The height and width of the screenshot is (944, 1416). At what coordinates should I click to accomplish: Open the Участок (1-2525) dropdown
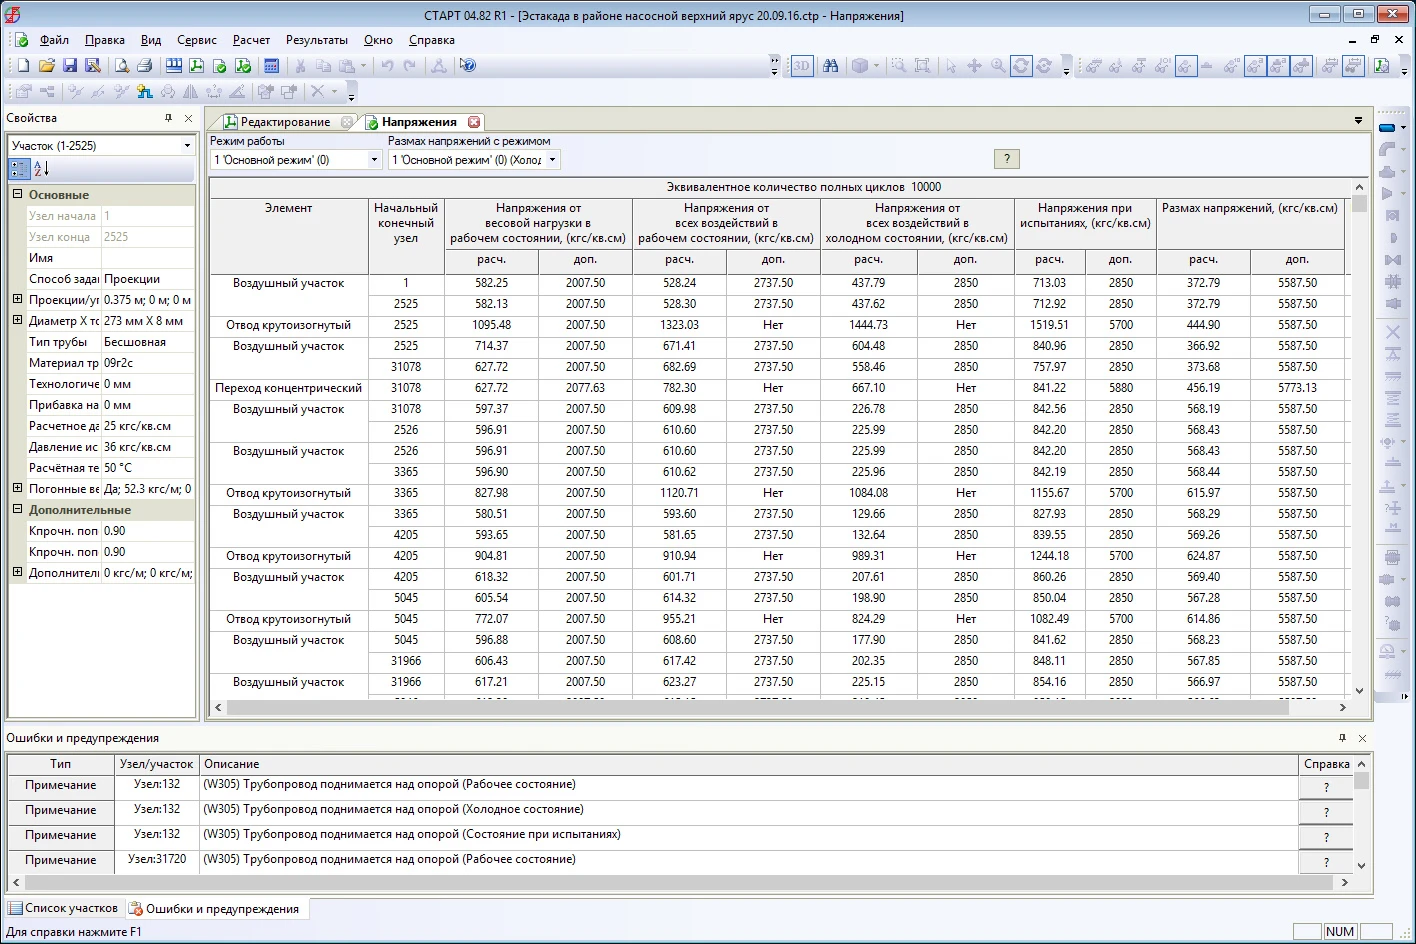click(187, 146)
